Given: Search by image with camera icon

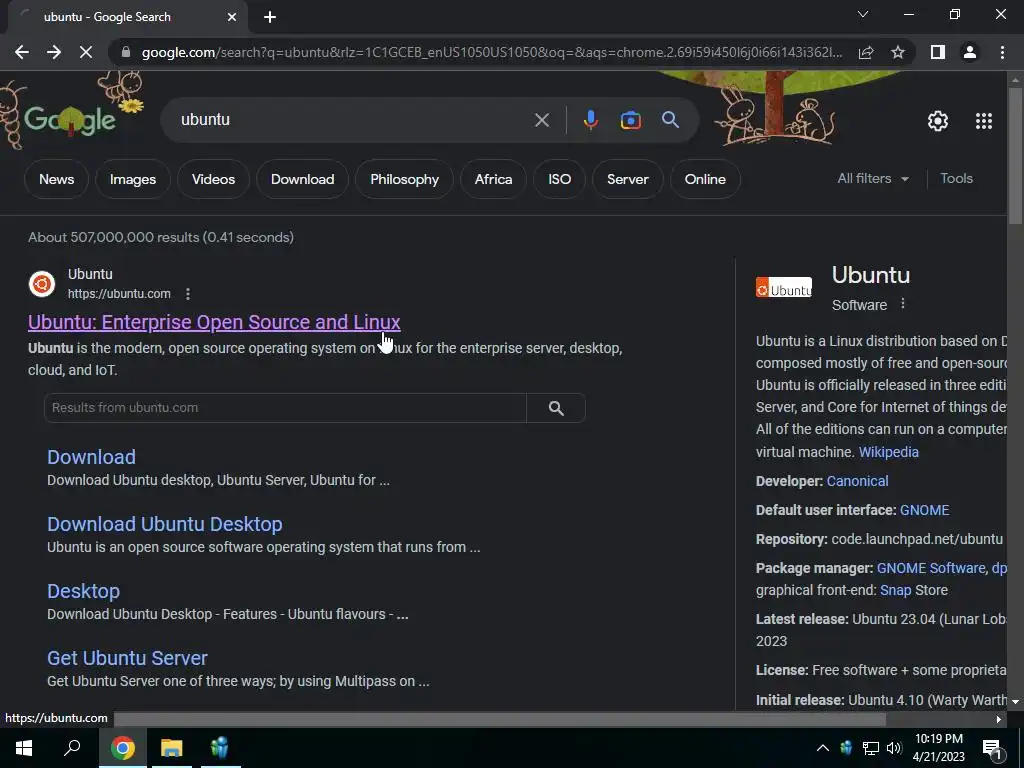Looking at the screenshot, I should click(x=630, y=120).
